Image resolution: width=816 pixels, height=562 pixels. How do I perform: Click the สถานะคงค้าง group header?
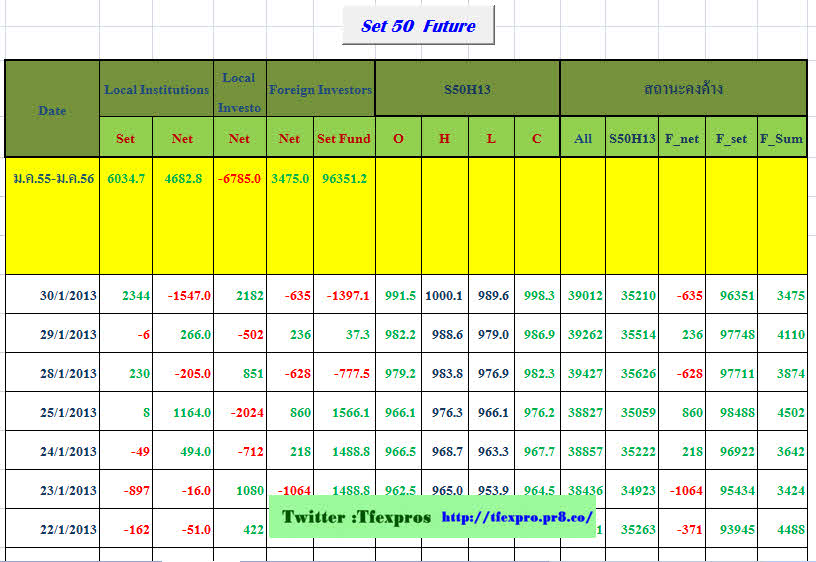point(683,89)
